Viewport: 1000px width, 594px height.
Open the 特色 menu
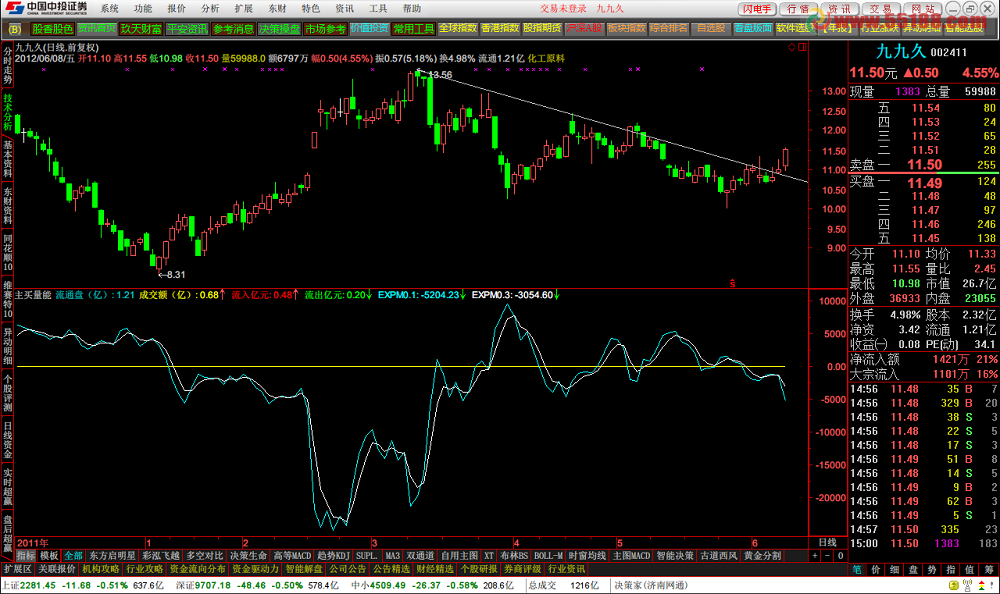(x=311, y=8)
